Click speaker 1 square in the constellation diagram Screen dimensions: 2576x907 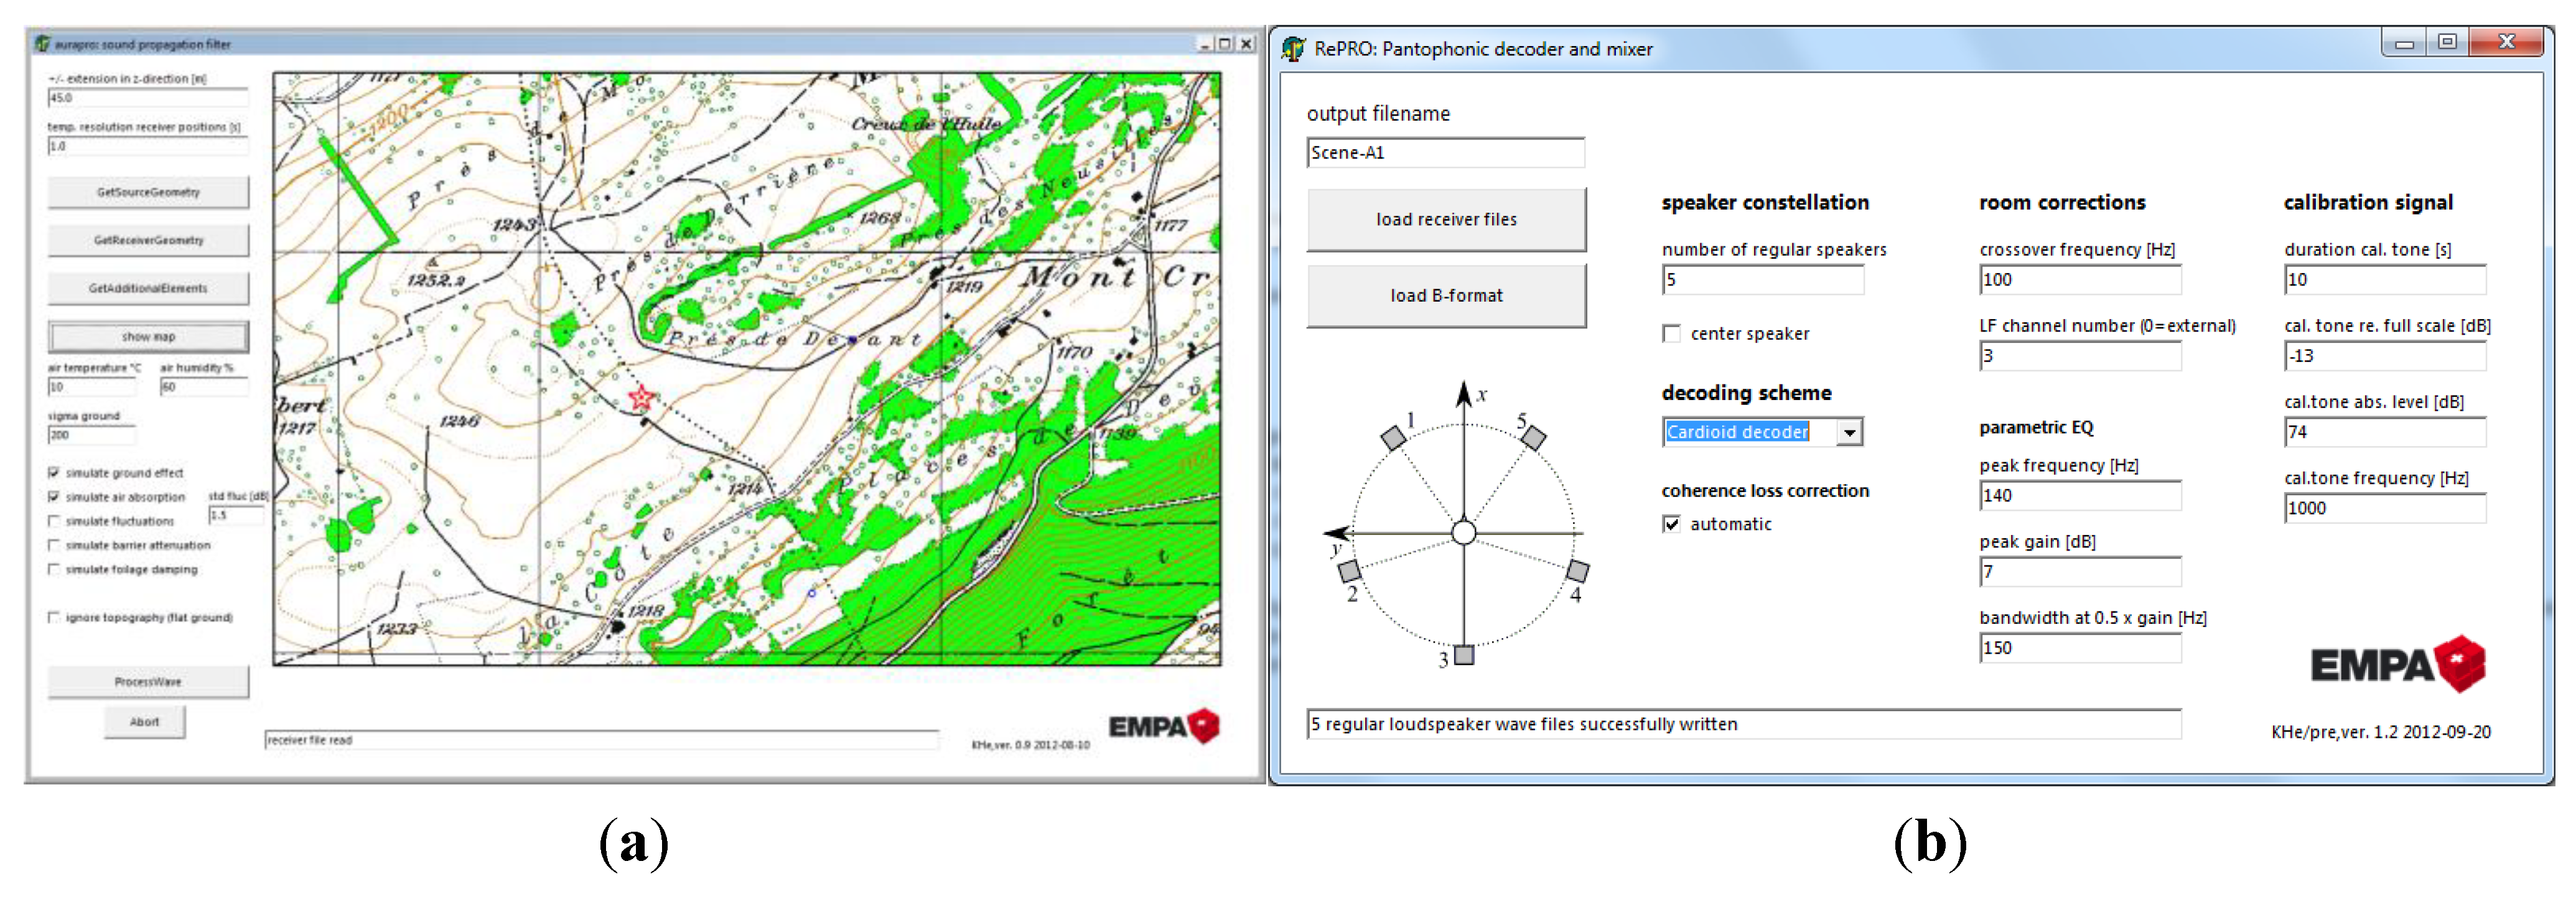(x=1393, y=437)
